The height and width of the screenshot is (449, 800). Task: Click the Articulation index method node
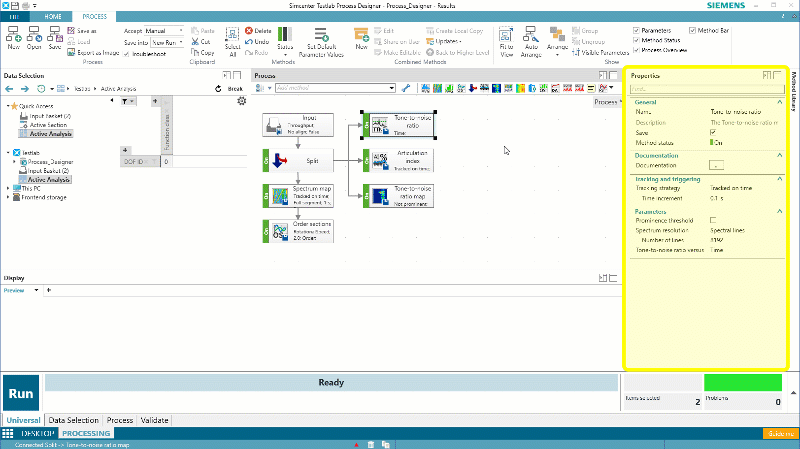click(x=400, y=160)
